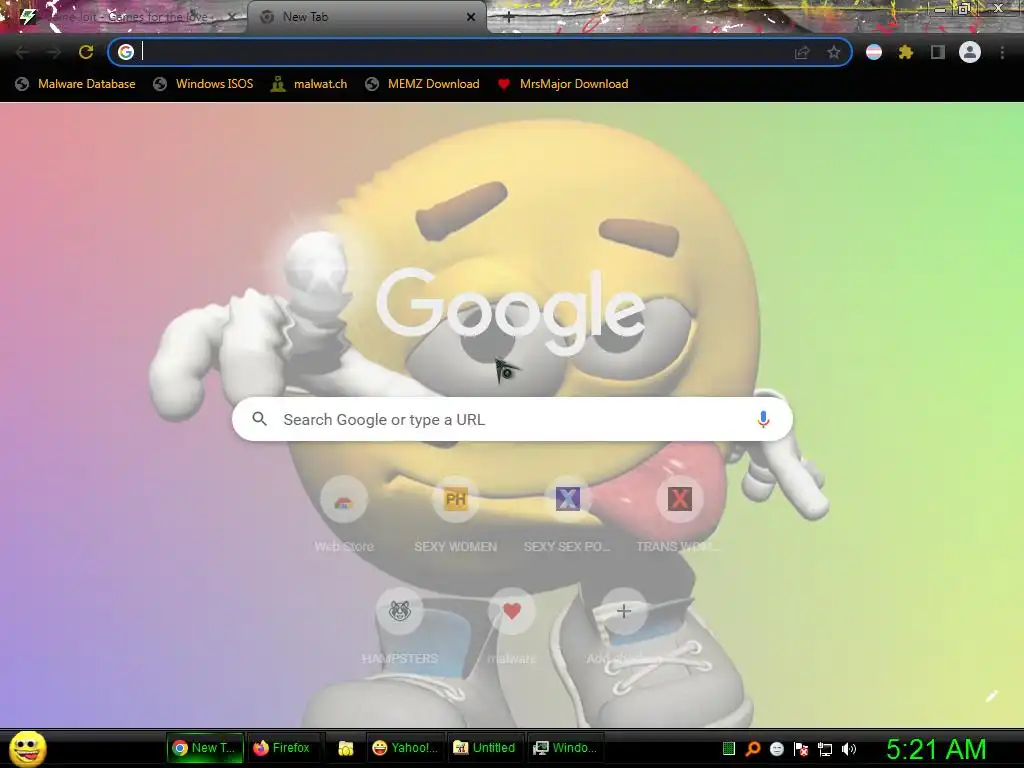
Task: Click the Google logo
Action: 511,311
